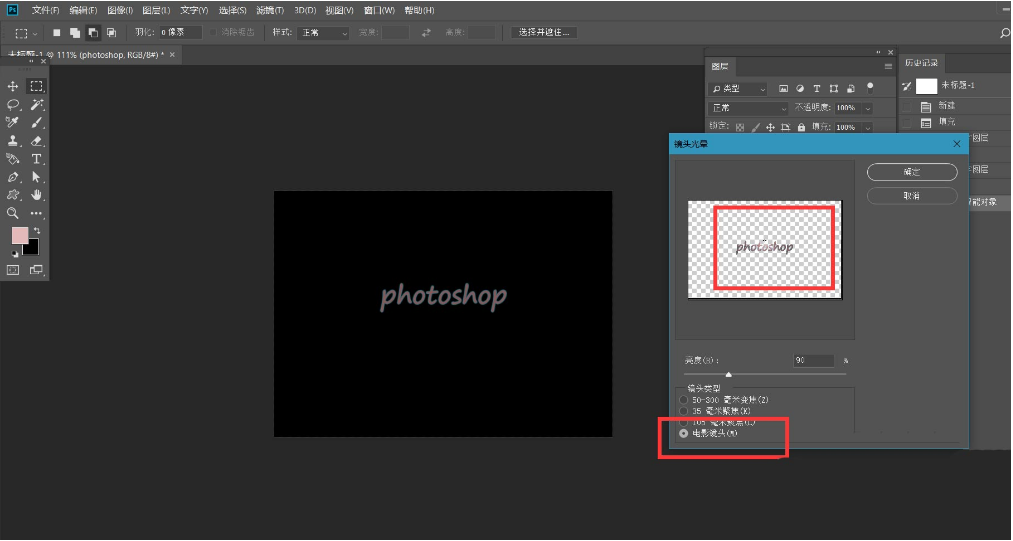Click the brightness slider handle
Image resolution: width=1013 pixels, height=541 pixels.
(x=728, y=374)
